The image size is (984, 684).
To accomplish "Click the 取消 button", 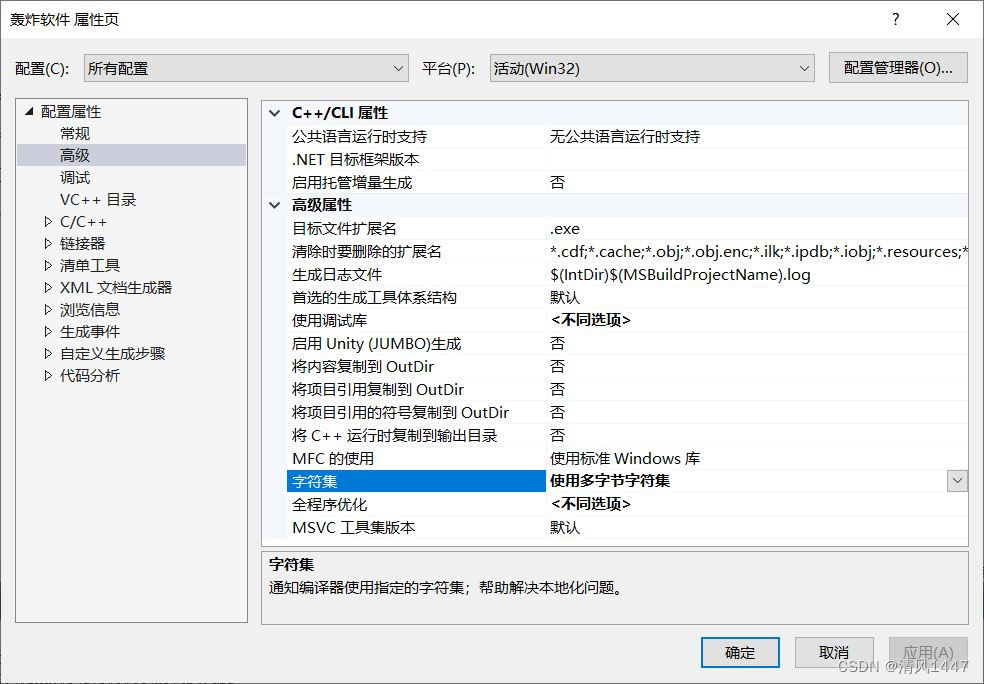I will tap(834, 652).
